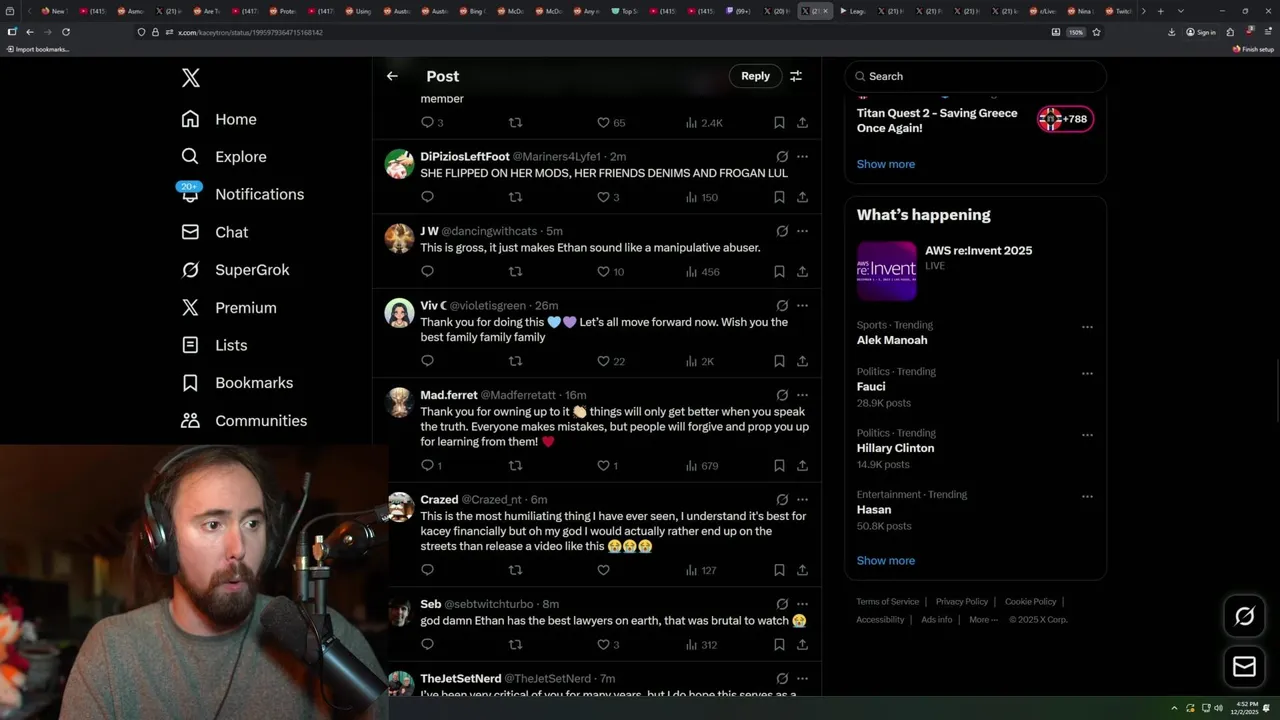Open more options on DiPiziosLeftFoot's reply

[802, 157]
